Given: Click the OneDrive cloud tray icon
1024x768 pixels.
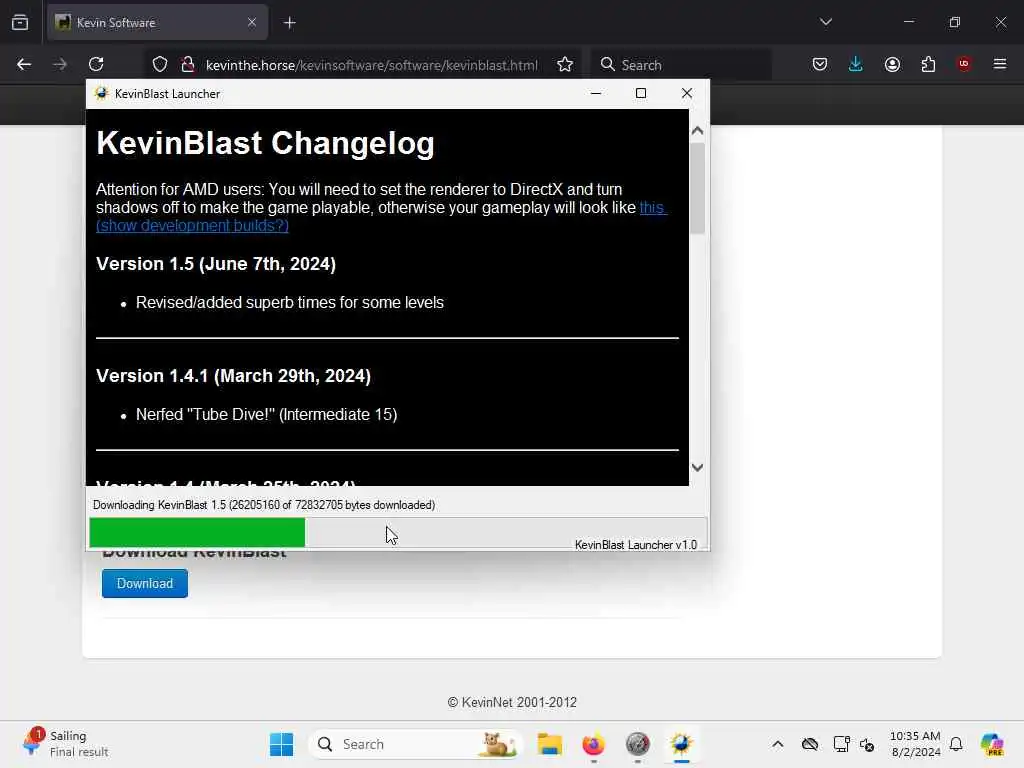Looking at the screenshot, I should 810,744.
